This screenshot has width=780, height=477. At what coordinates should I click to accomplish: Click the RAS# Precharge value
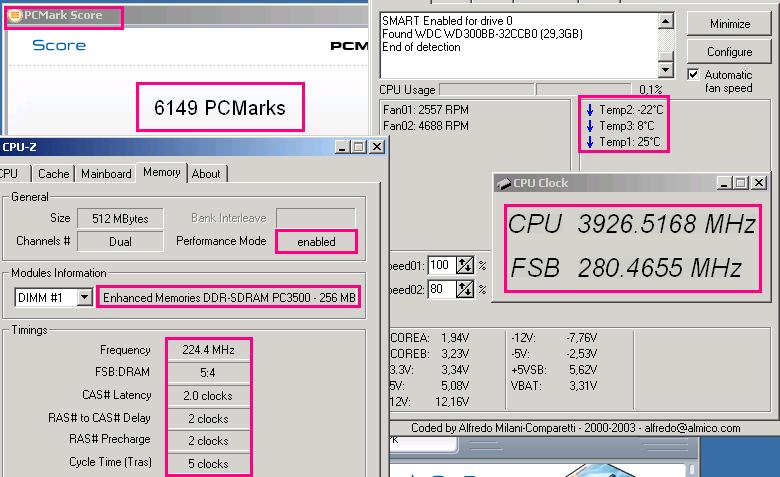208,441
